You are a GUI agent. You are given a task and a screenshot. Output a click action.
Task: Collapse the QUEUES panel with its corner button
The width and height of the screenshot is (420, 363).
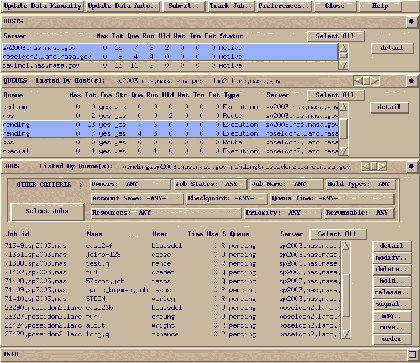[x=412, y=81]
